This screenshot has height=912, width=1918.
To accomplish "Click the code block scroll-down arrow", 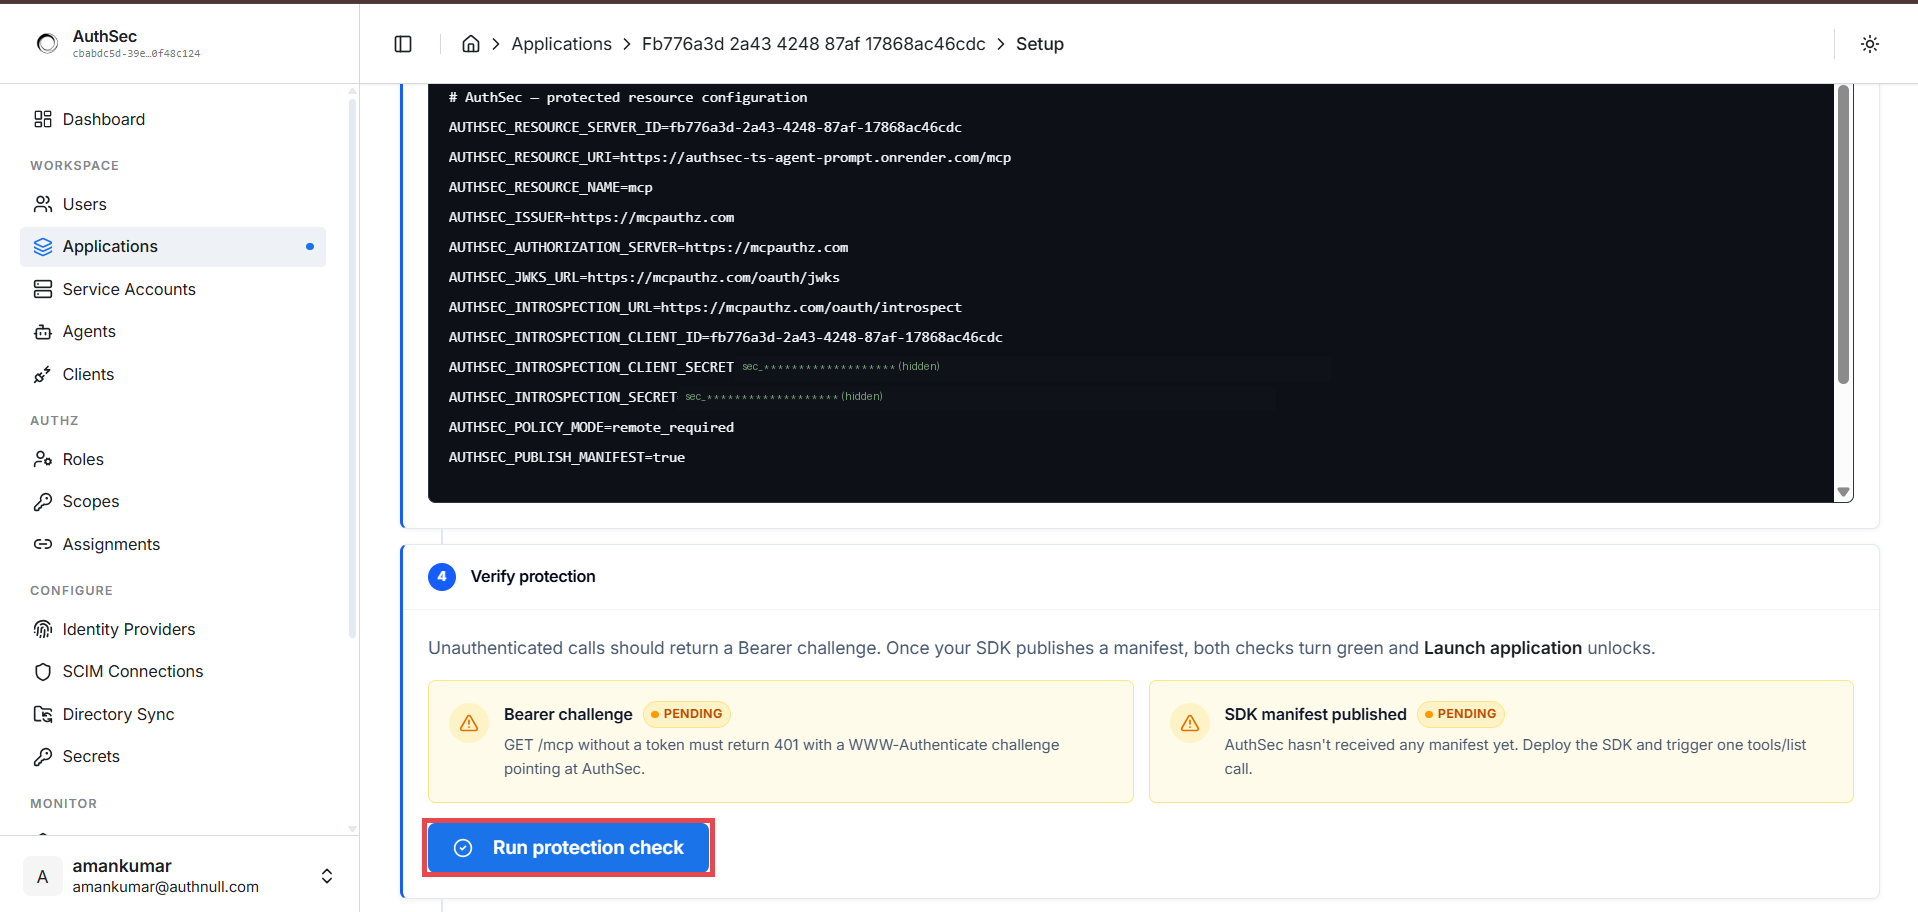I will pos(1843,492).
